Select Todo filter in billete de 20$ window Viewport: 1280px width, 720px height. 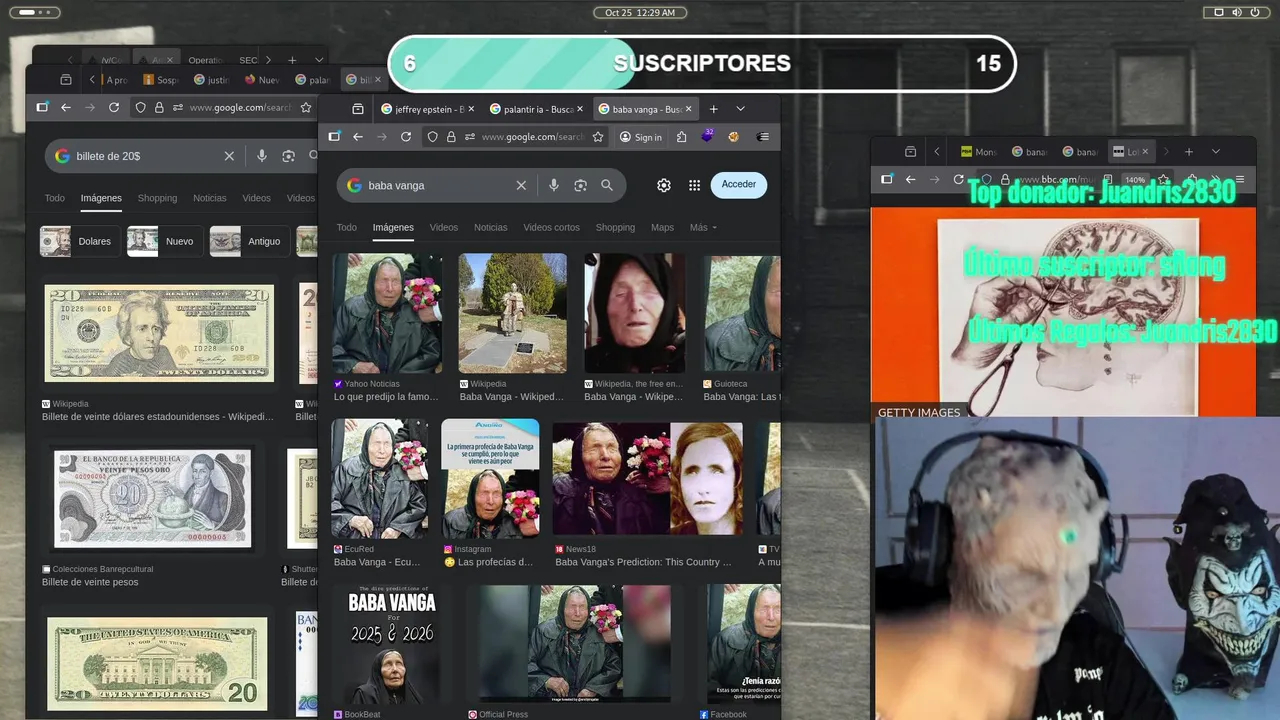(x=55, y=198)
